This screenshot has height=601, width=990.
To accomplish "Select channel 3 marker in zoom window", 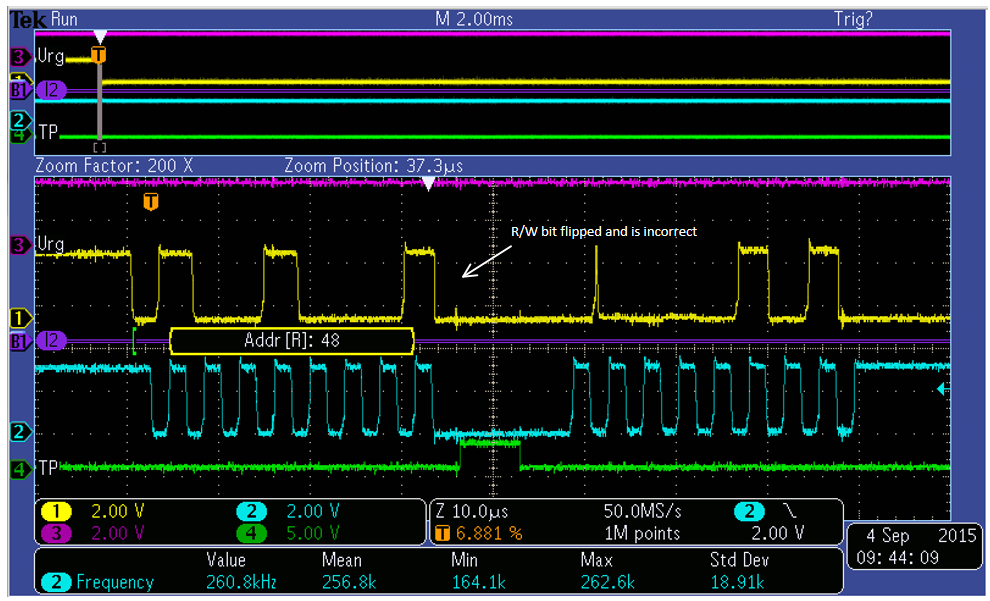I will click(x=20, y=245).
